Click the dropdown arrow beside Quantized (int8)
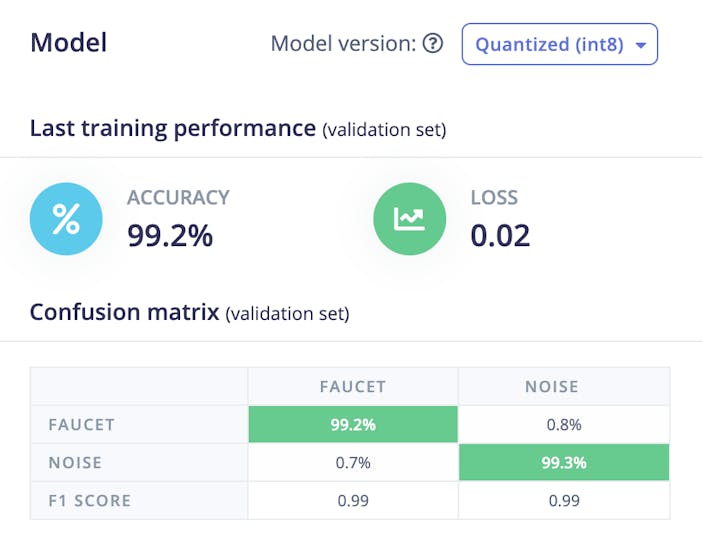This screenshot has width=702, height=555. [640, 45]
